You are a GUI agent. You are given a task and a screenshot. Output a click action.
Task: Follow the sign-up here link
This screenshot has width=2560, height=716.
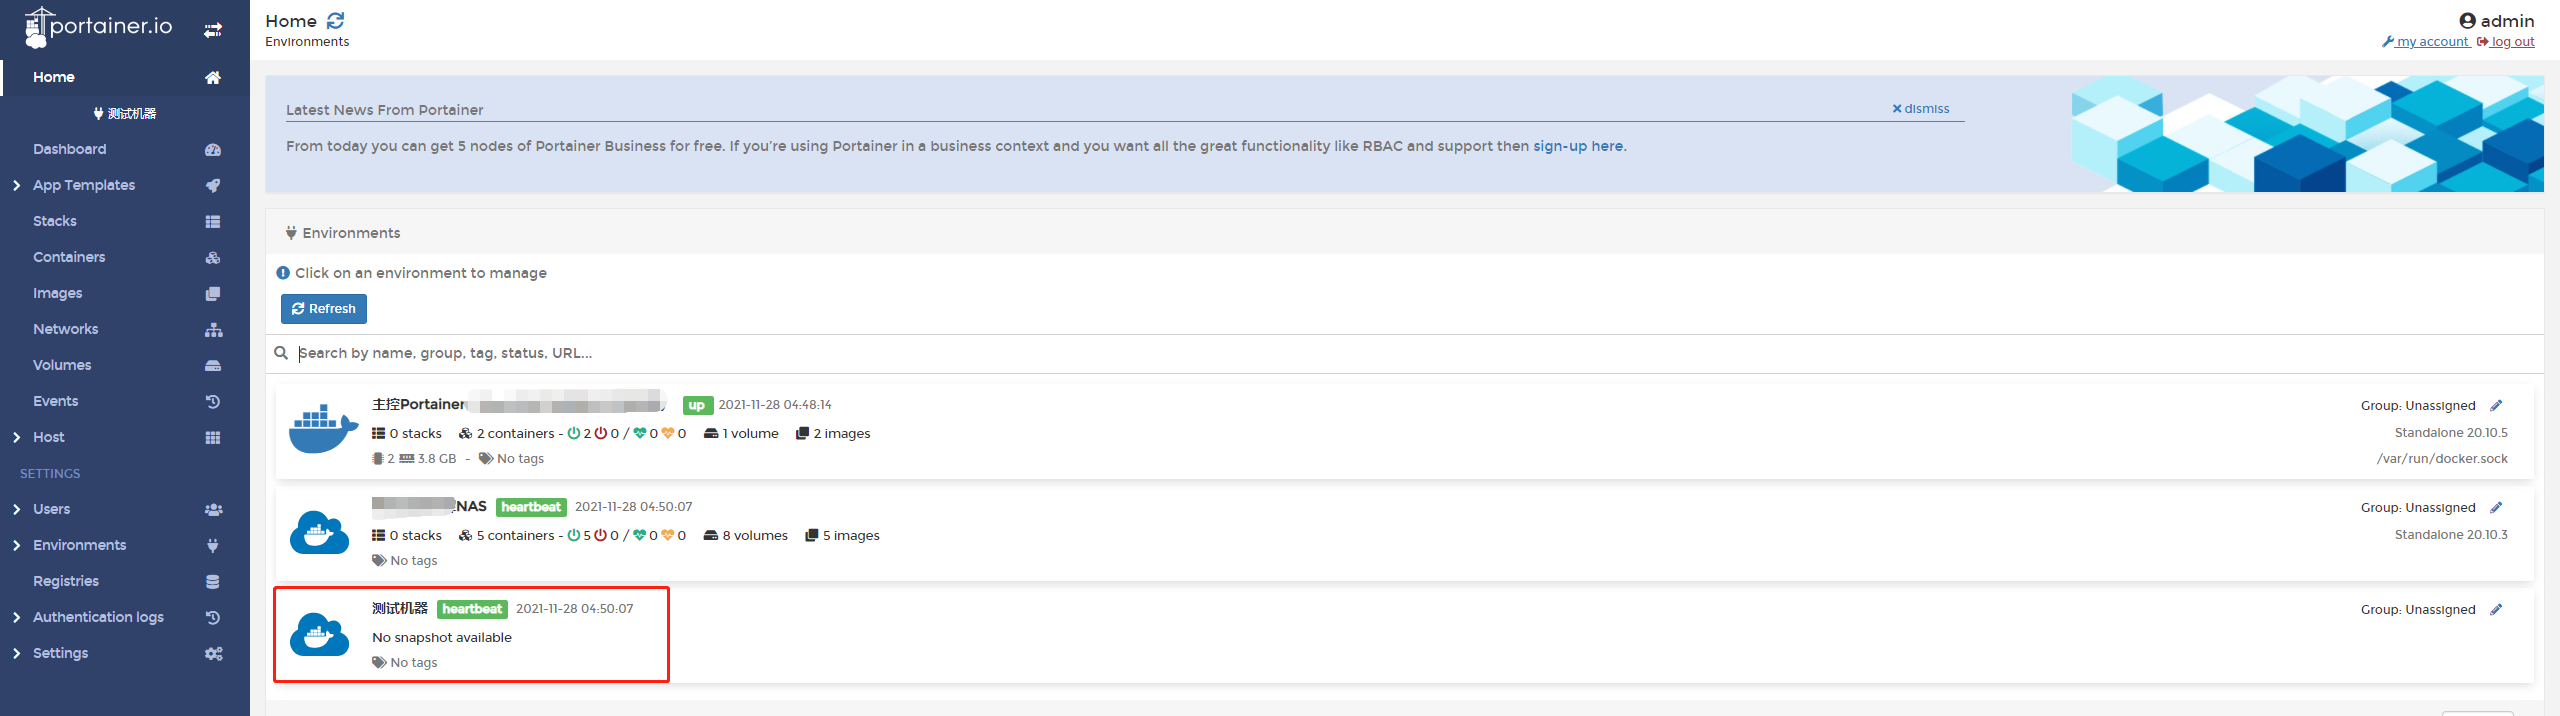1578,146
